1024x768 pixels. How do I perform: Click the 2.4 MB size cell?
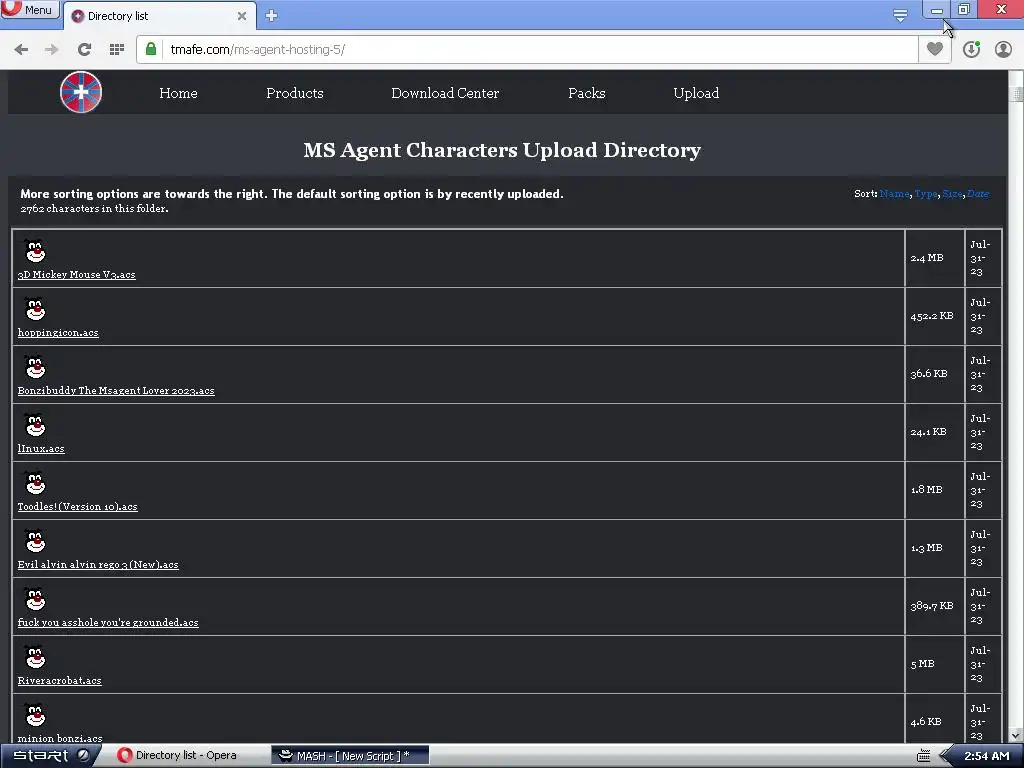pyautogui.click(x=935, y=258)
